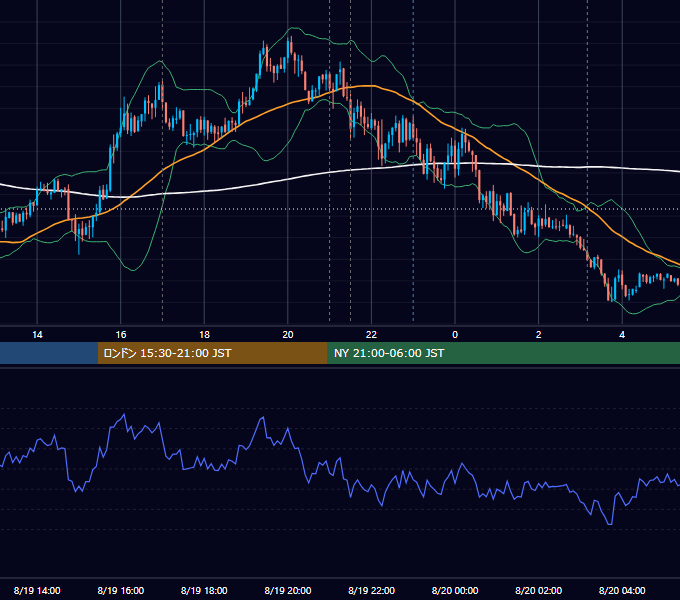Select the NY 21:00-06:00 JST session bar
The image size is (680, 600).
coord(503,353)
